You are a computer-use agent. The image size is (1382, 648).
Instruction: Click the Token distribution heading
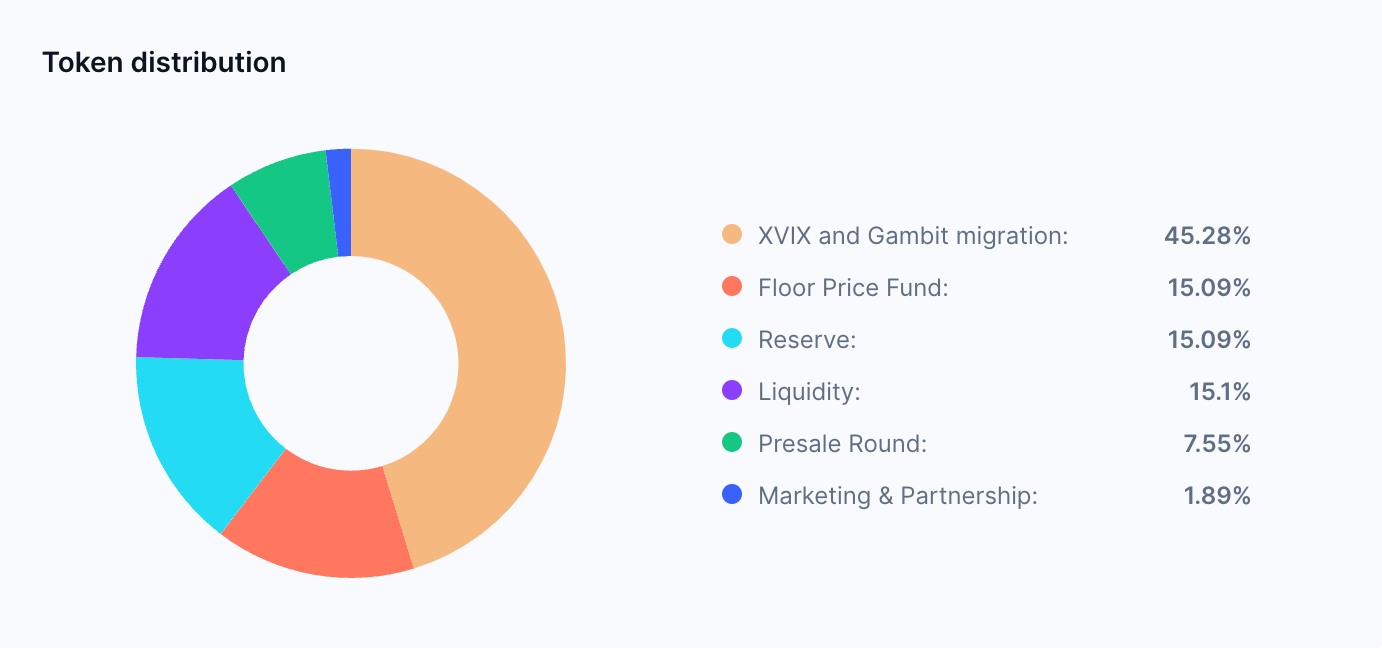click(164, 62)
